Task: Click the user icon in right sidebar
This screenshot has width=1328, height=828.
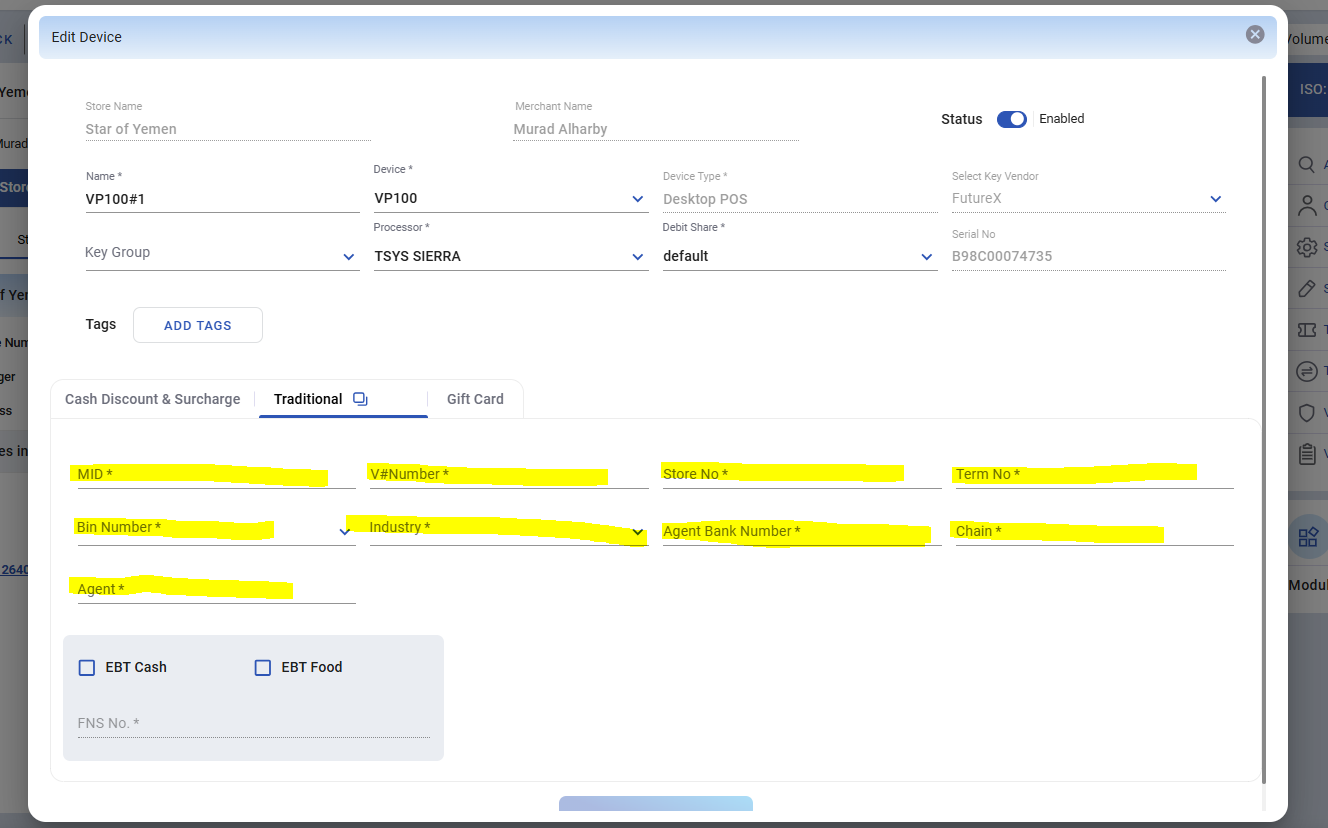Action: pyautogui.click(x=1307, y=206)
